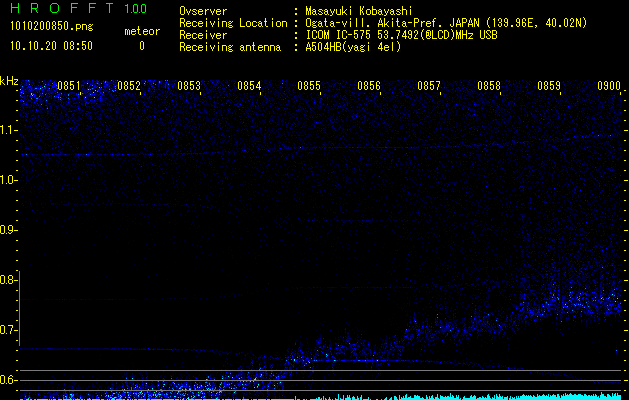
Task: Click the name Masayuki Kobayashi
Action: [x=359, y=11]
